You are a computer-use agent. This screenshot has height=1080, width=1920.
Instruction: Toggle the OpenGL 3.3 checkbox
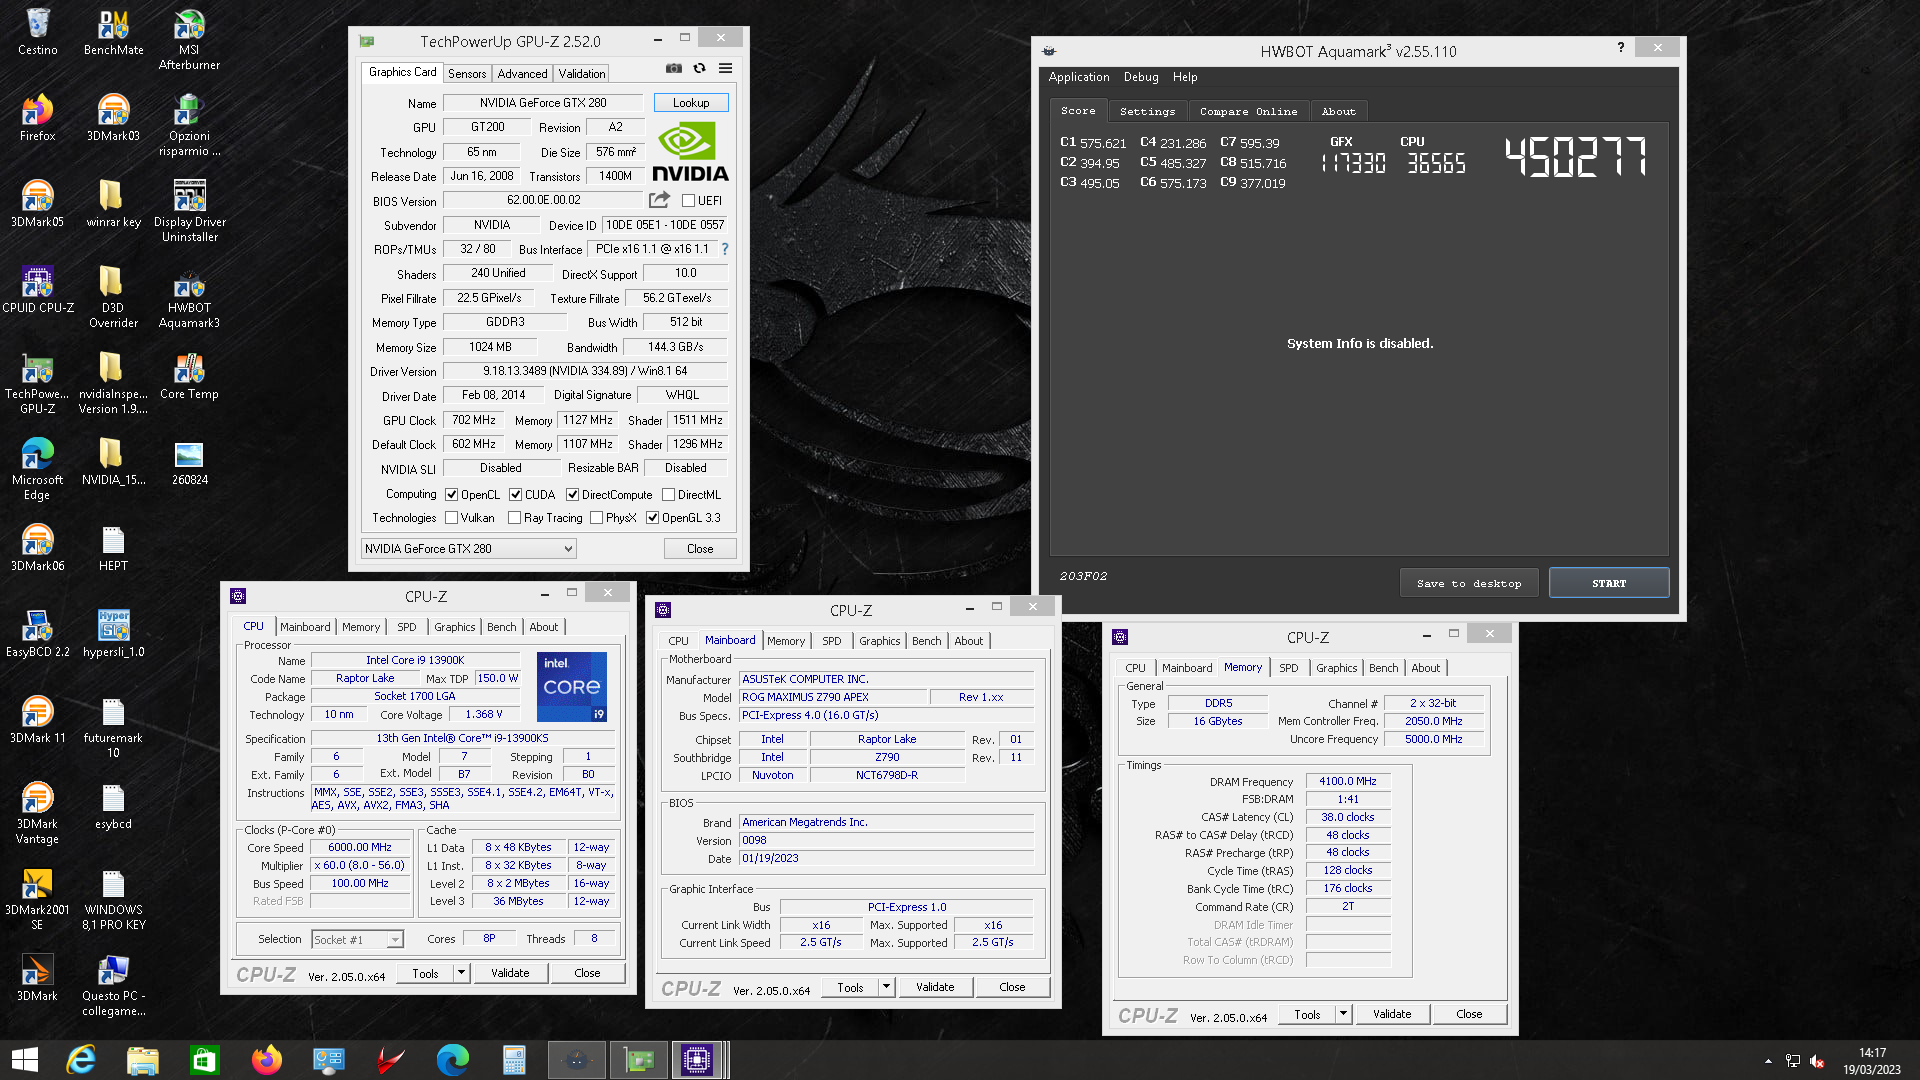click(x=653, y=518)
